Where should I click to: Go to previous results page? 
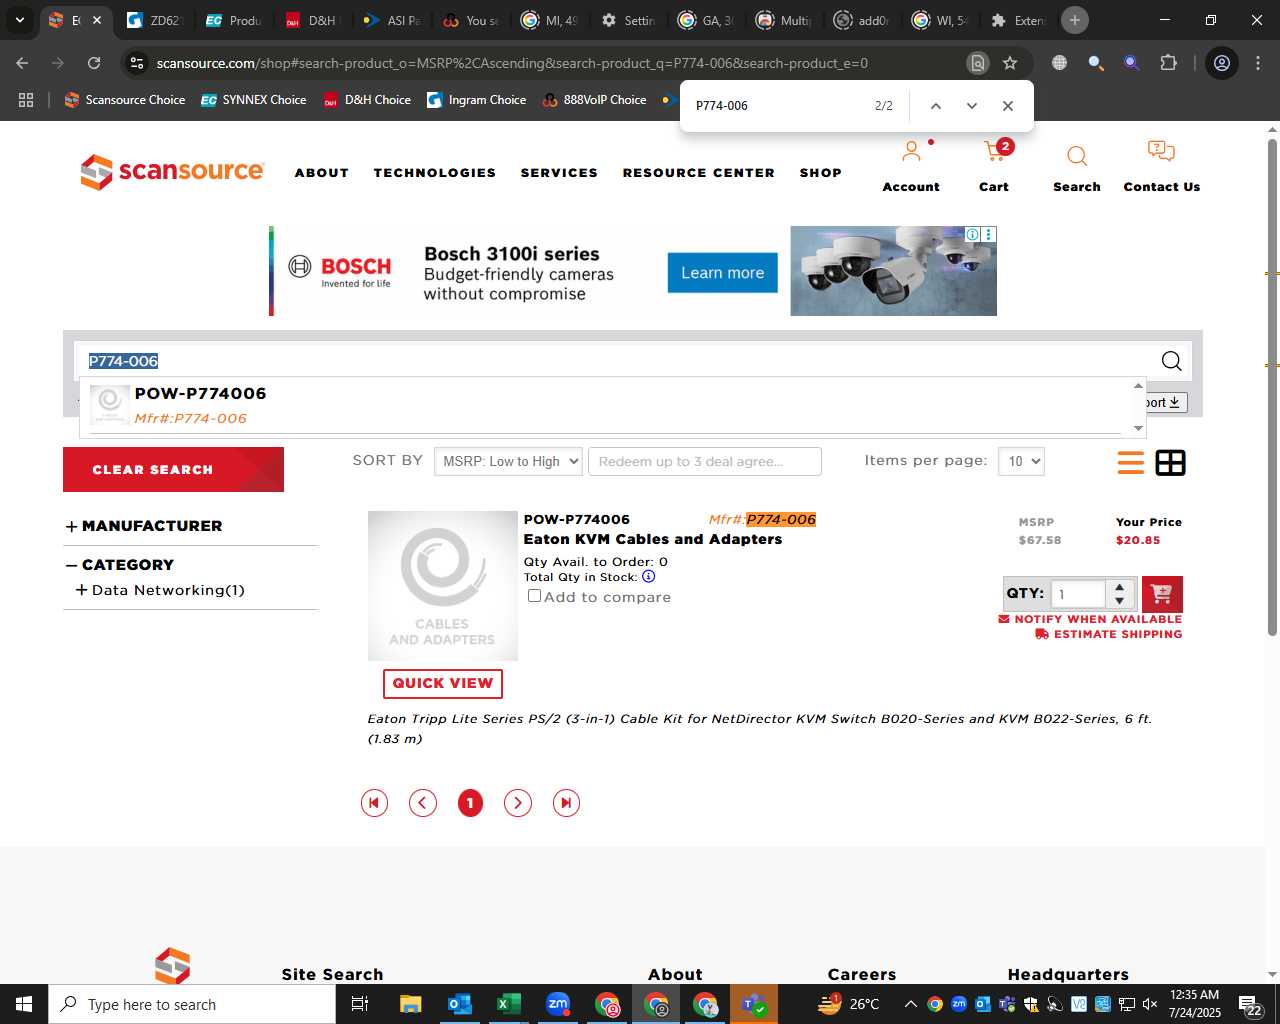423,803
